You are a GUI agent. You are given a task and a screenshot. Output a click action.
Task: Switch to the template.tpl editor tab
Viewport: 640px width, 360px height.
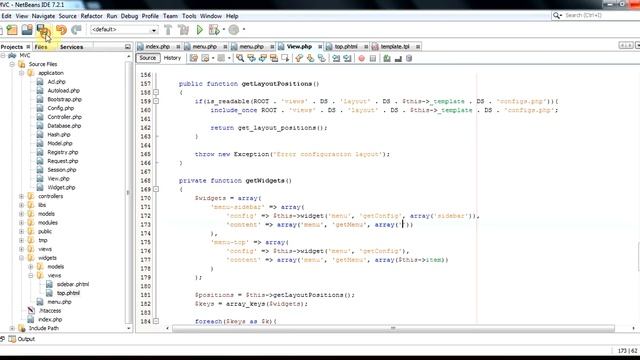point(395,47)
